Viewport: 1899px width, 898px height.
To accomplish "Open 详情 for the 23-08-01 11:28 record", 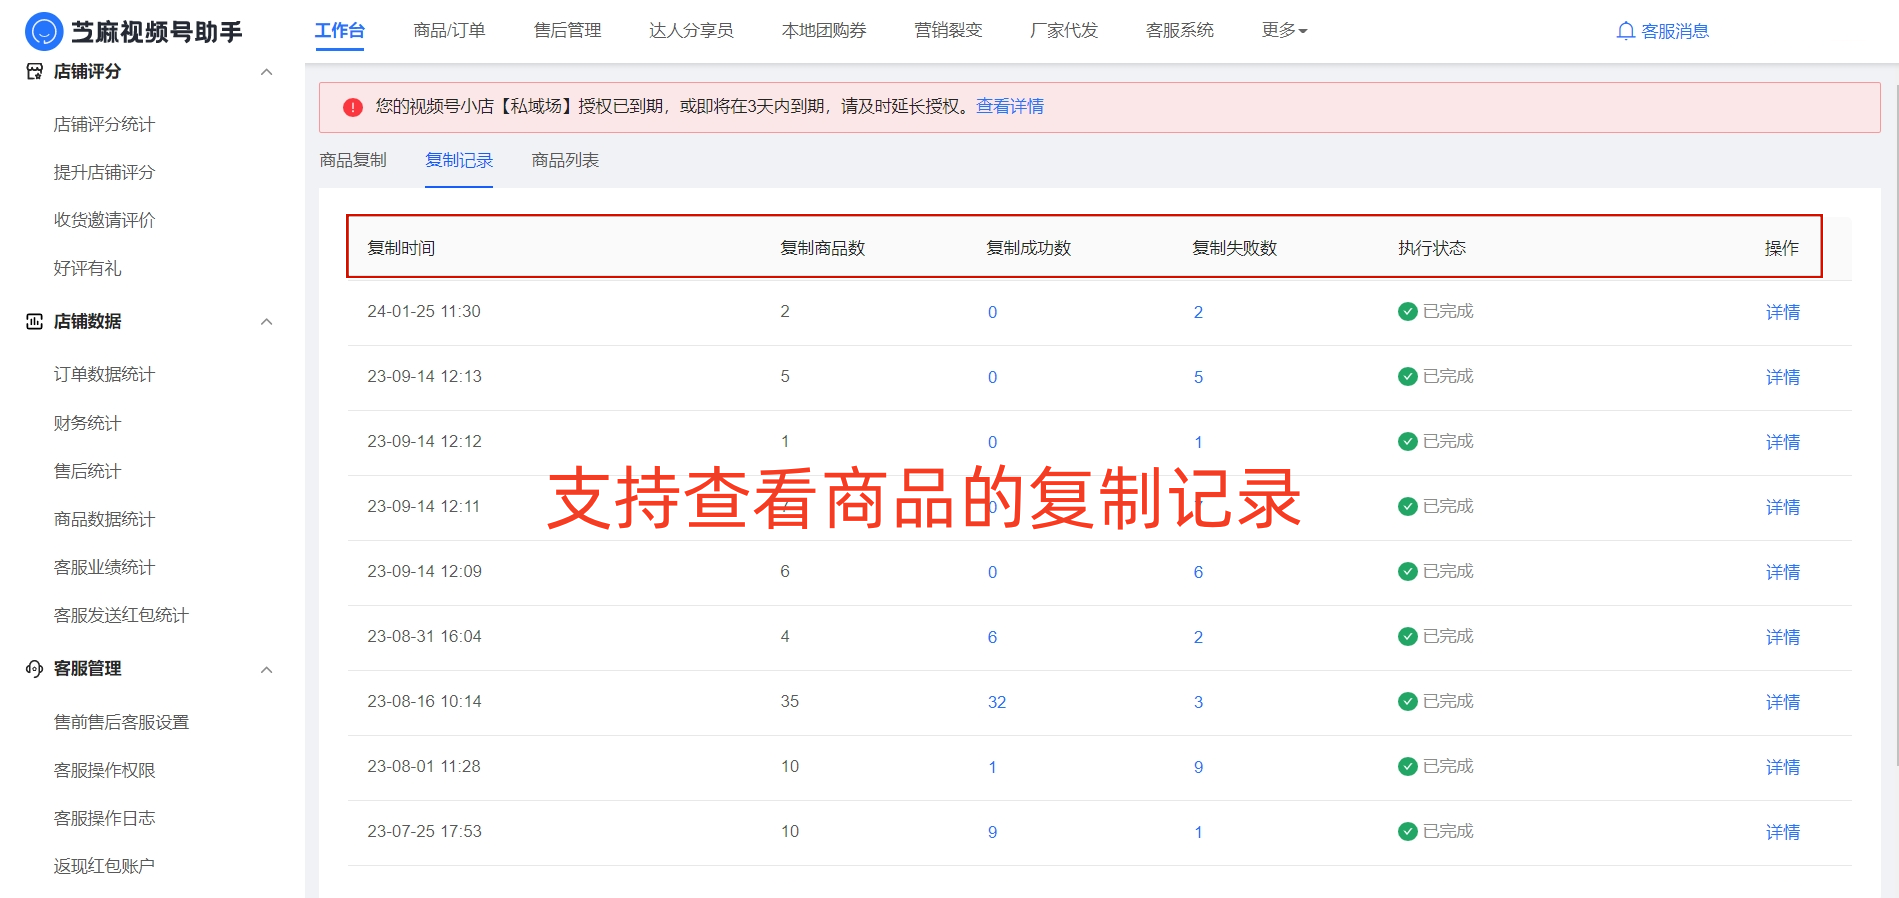I will point(1782,767).
